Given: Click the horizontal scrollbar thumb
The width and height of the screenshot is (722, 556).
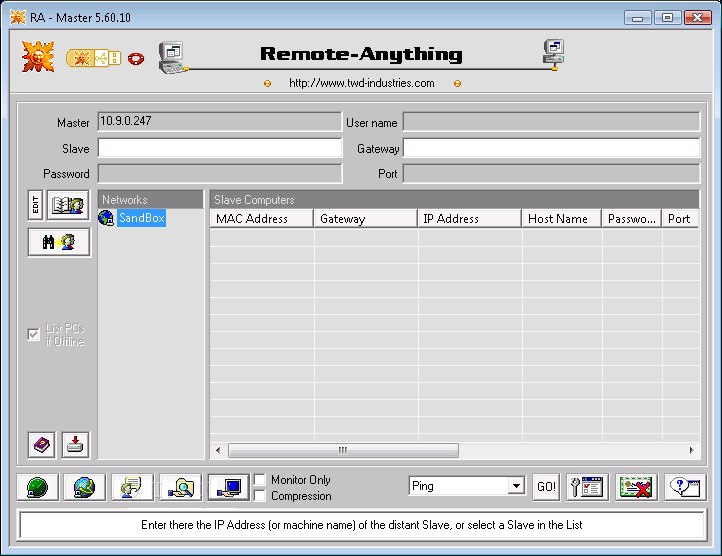Looking at the screenshot, I should [344, 450].
